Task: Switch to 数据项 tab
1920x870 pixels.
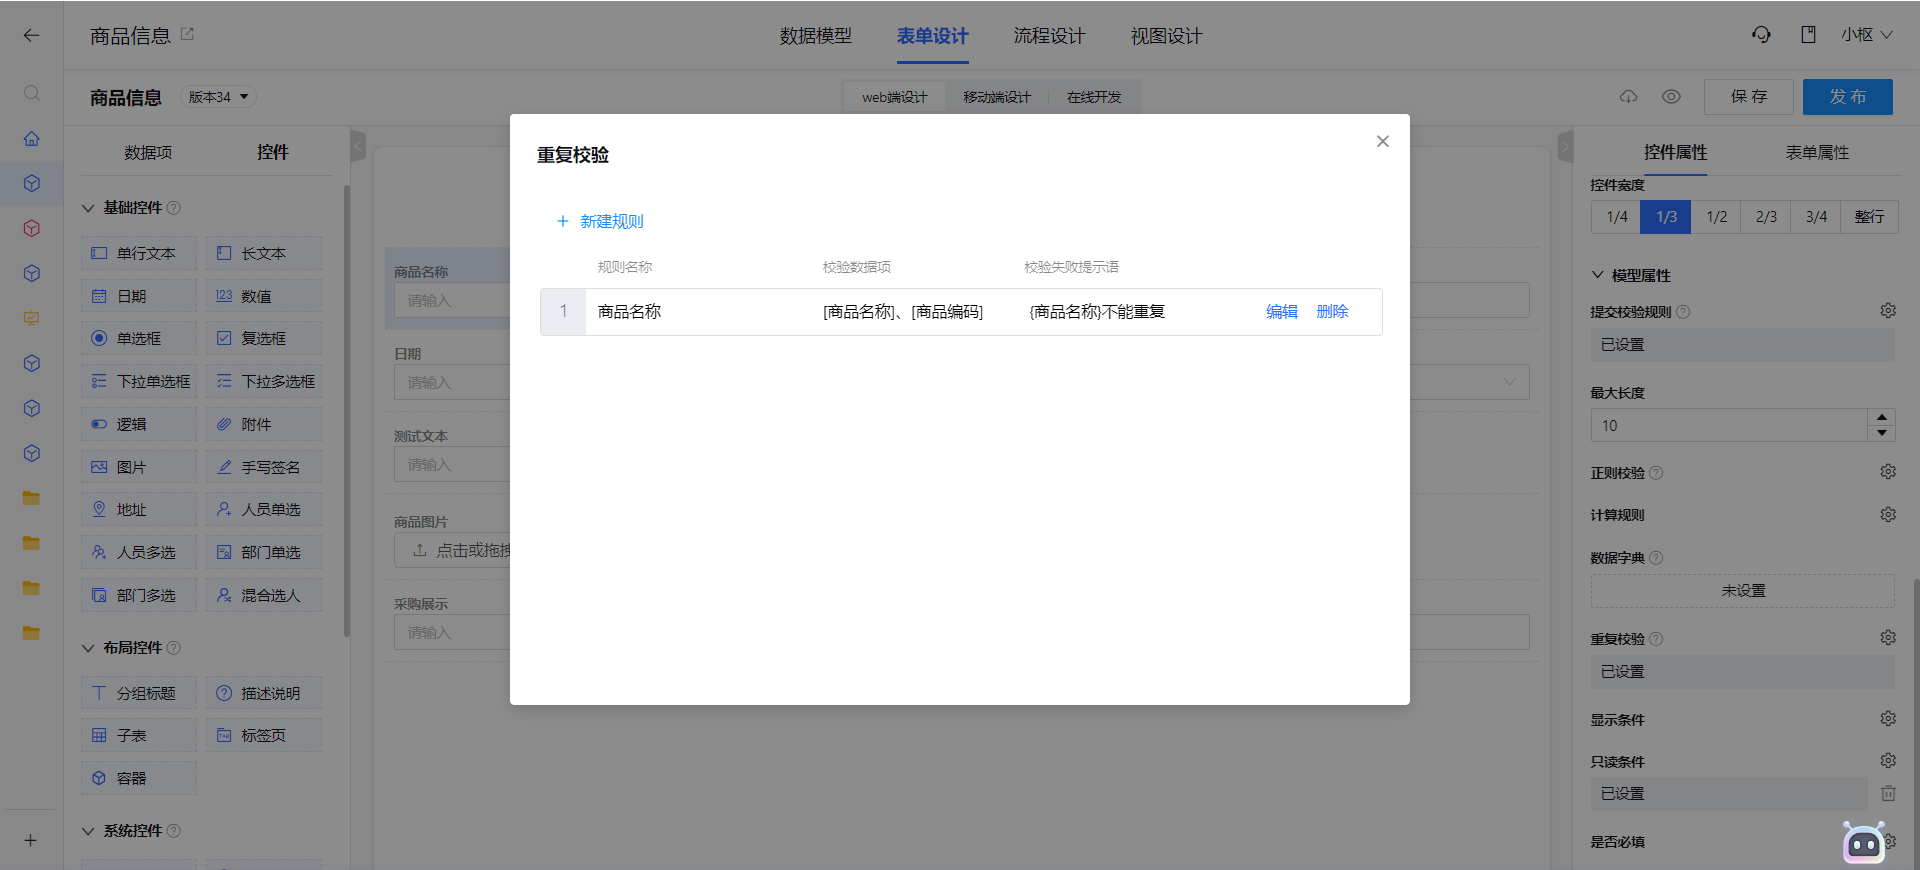Action: click(x=148, y=152)
